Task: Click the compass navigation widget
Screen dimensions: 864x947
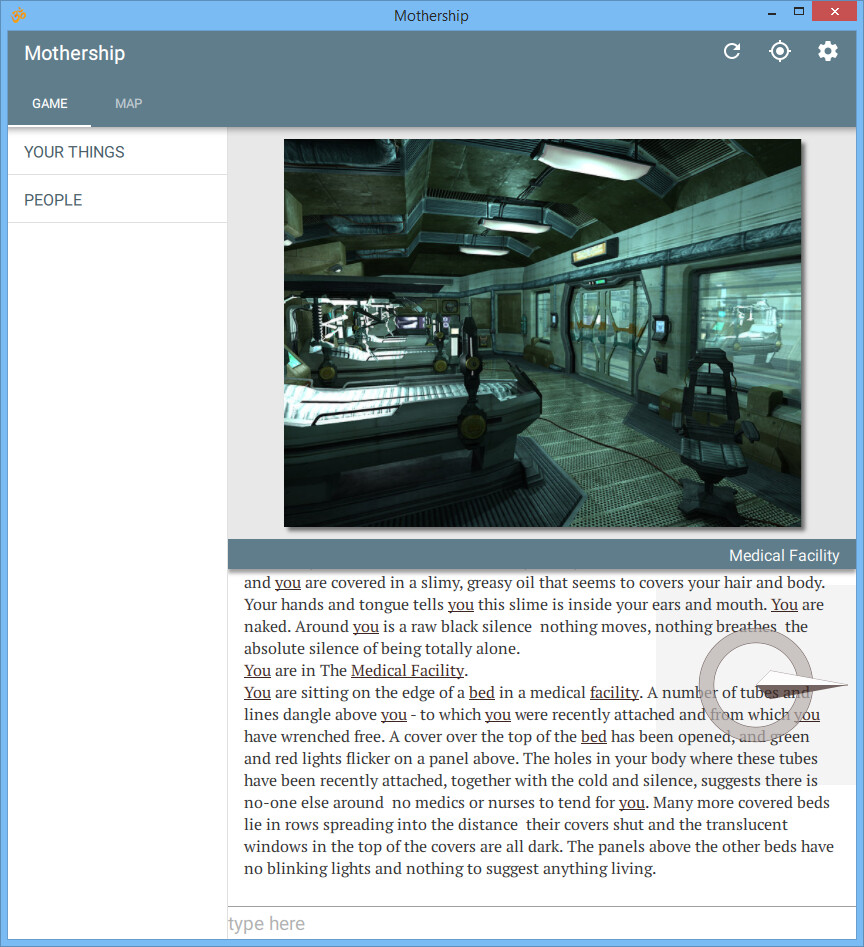Action: click(756, 684)
